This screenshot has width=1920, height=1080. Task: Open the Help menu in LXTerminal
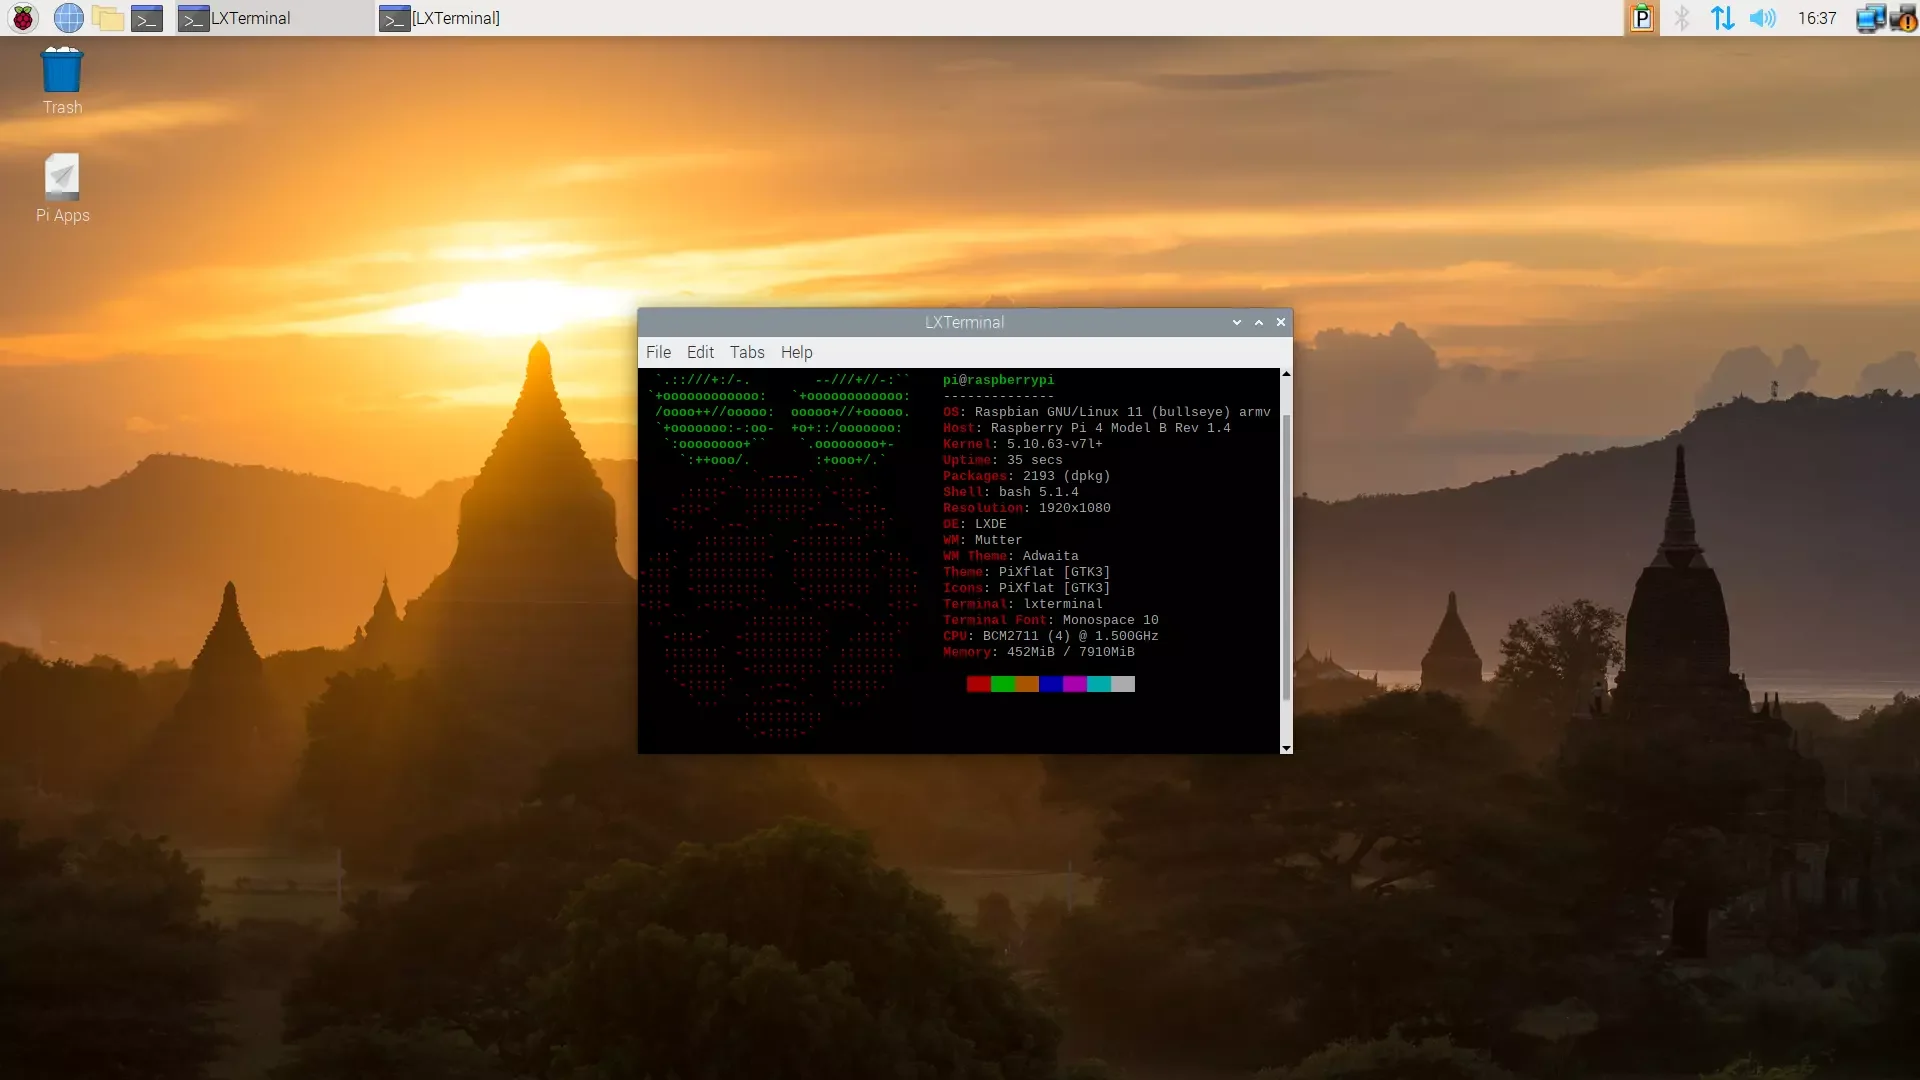click(x=797, y=352)
